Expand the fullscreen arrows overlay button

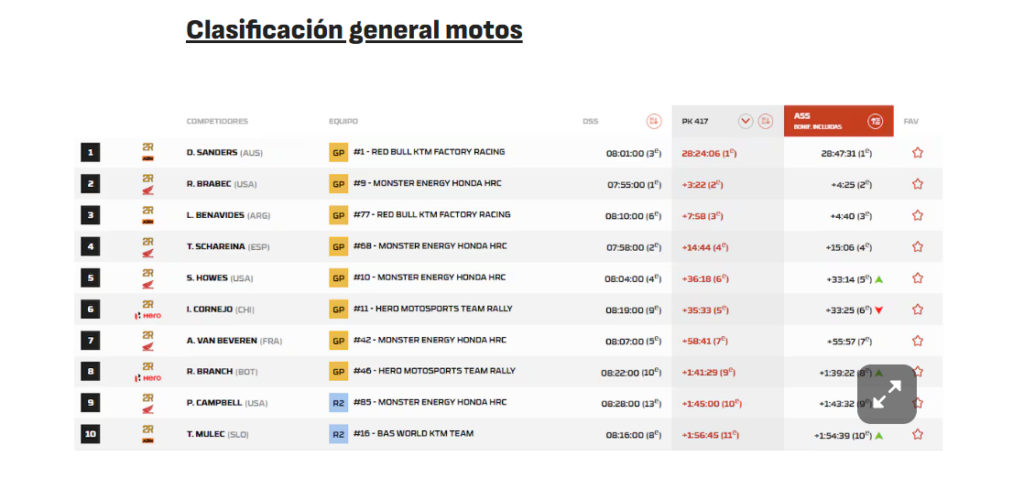click(x=886, y=394)
